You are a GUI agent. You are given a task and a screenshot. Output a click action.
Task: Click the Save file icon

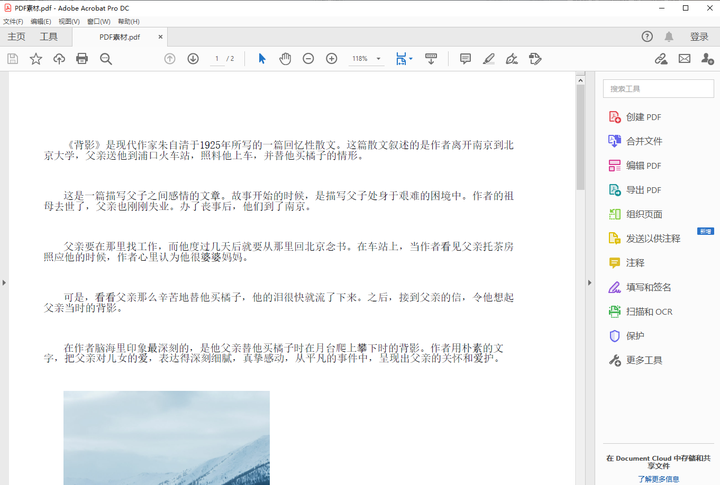coord(13,59)
